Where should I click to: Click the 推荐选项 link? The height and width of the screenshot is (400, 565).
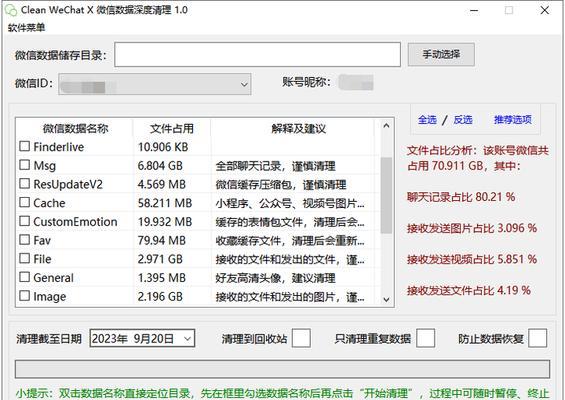pos(512,120)
